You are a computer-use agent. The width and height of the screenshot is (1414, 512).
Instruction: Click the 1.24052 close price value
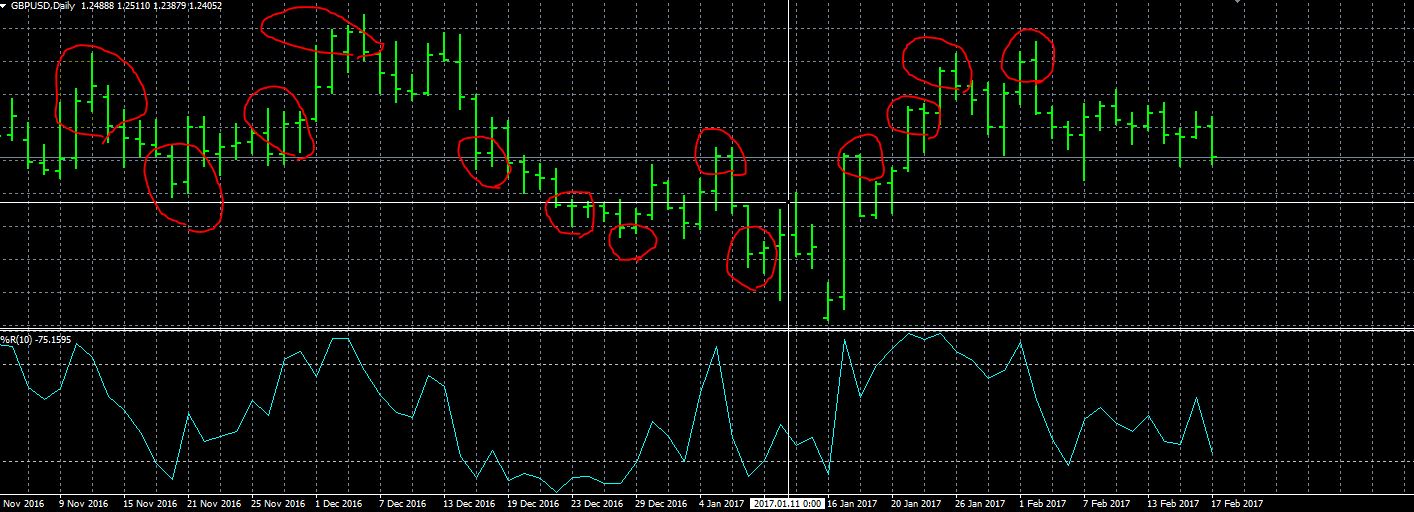click(x=205, y=6)
